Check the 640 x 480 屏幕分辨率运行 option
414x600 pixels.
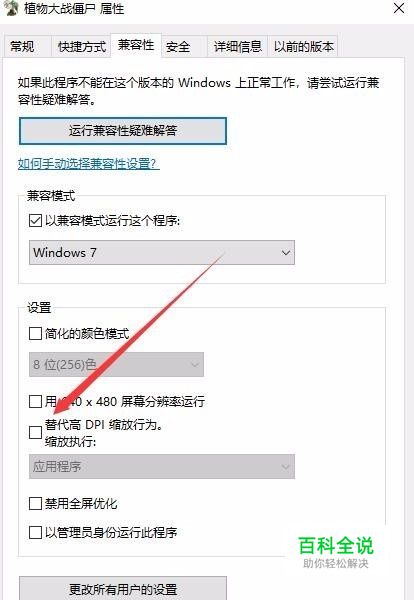tap(36, 401)
